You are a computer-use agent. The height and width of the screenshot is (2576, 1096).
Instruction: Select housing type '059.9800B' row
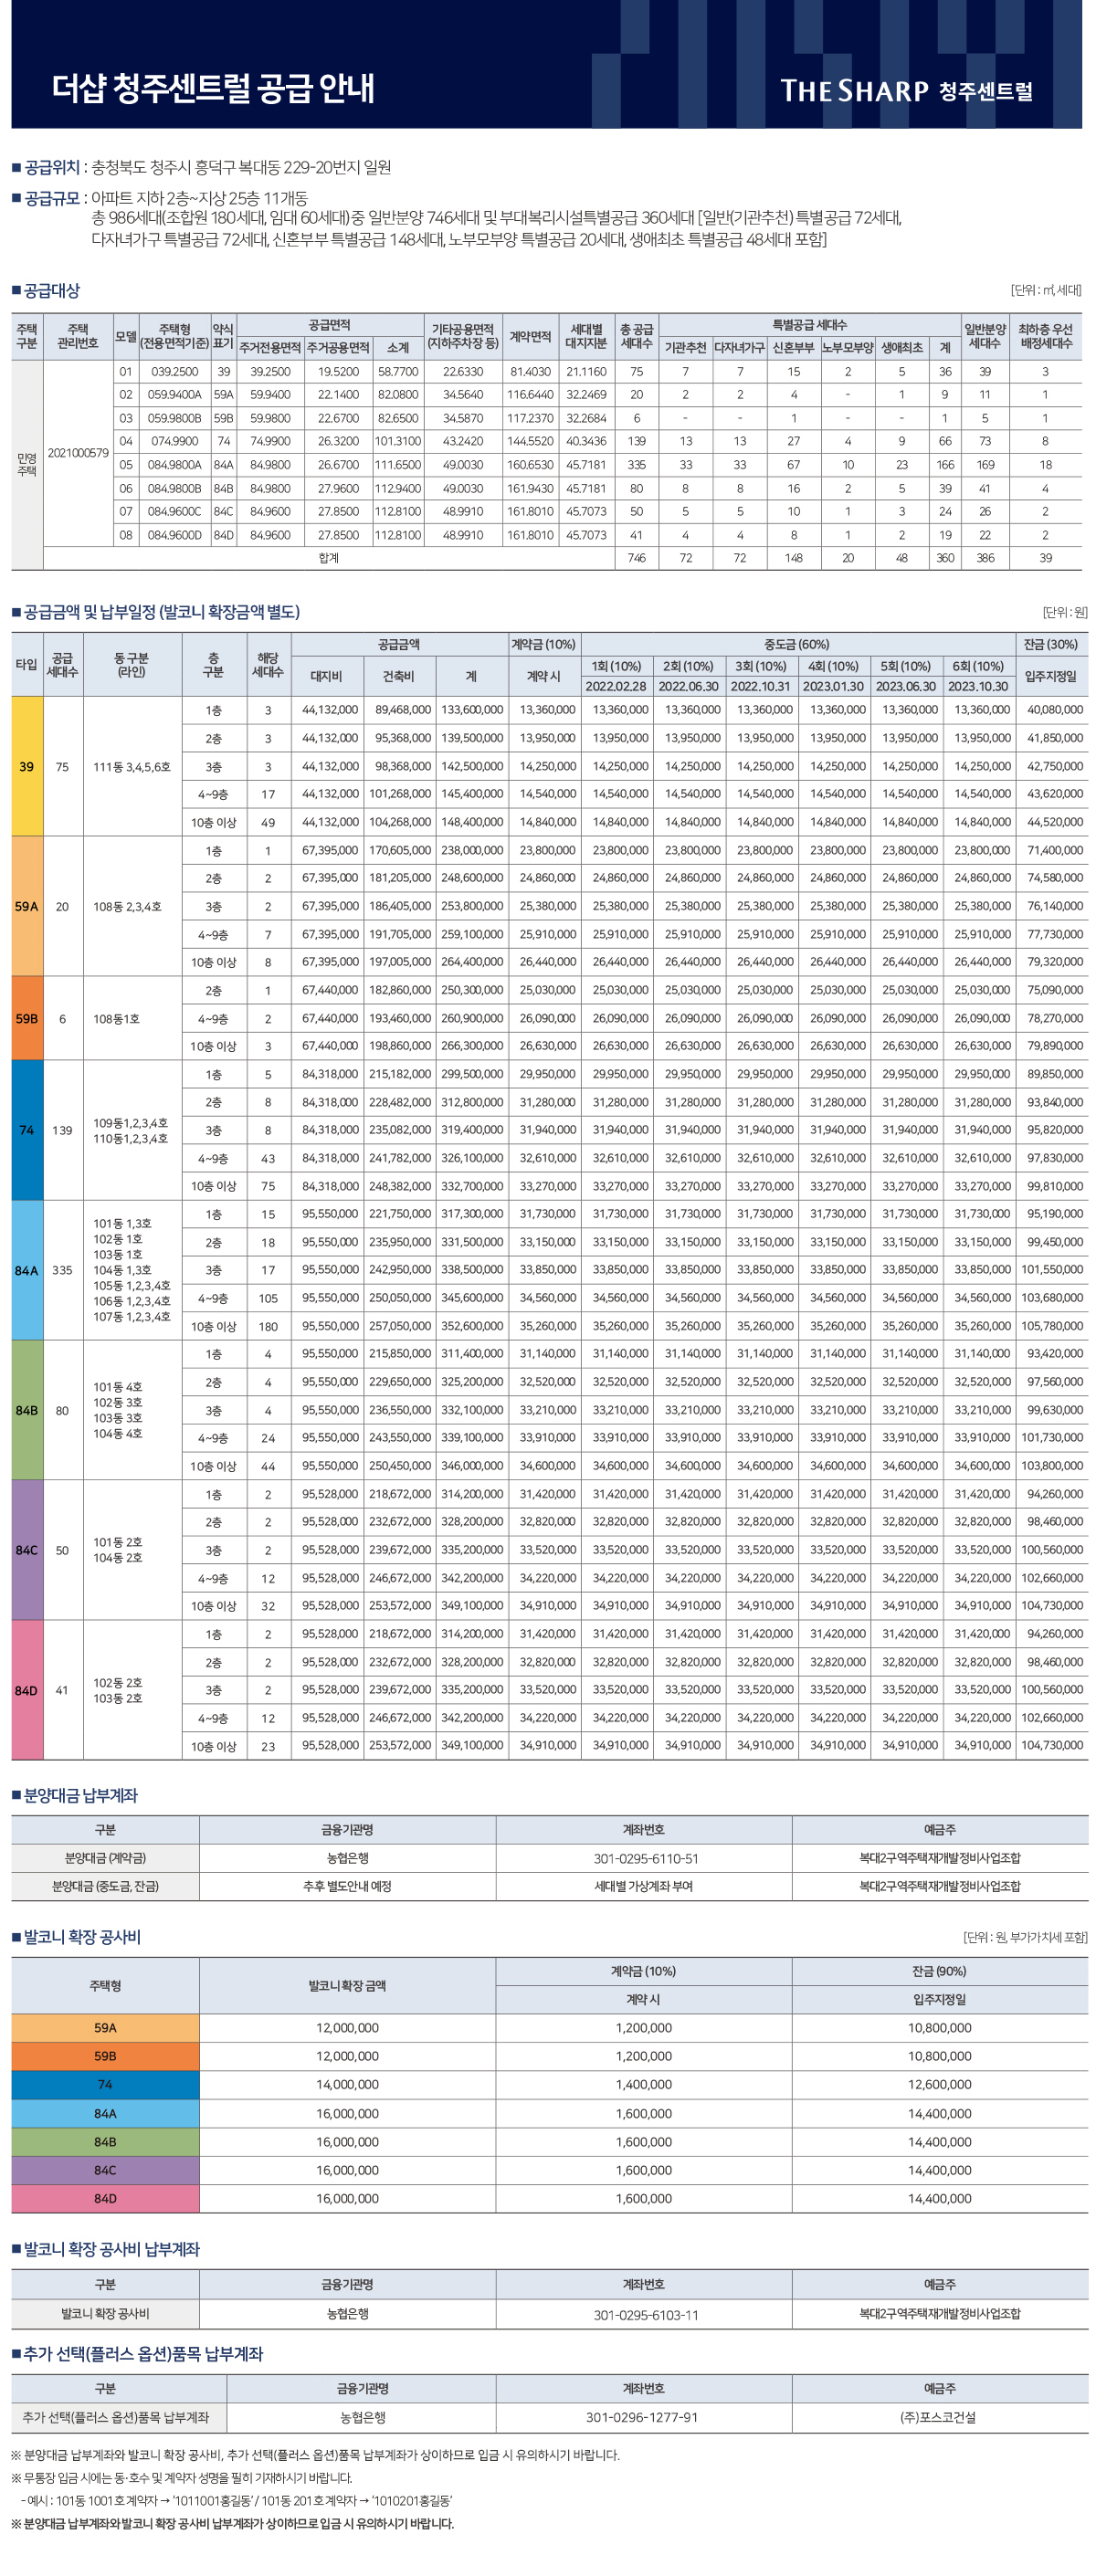pyautogui.click(x=174, y=418)
